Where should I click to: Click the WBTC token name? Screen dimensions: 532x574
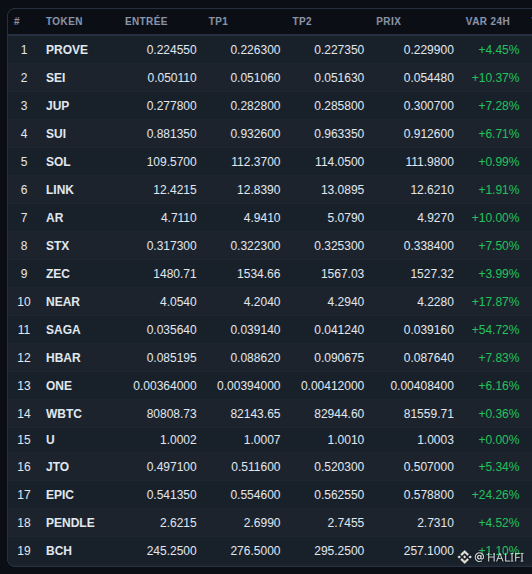pyautogui.click(x=64, y=414)
